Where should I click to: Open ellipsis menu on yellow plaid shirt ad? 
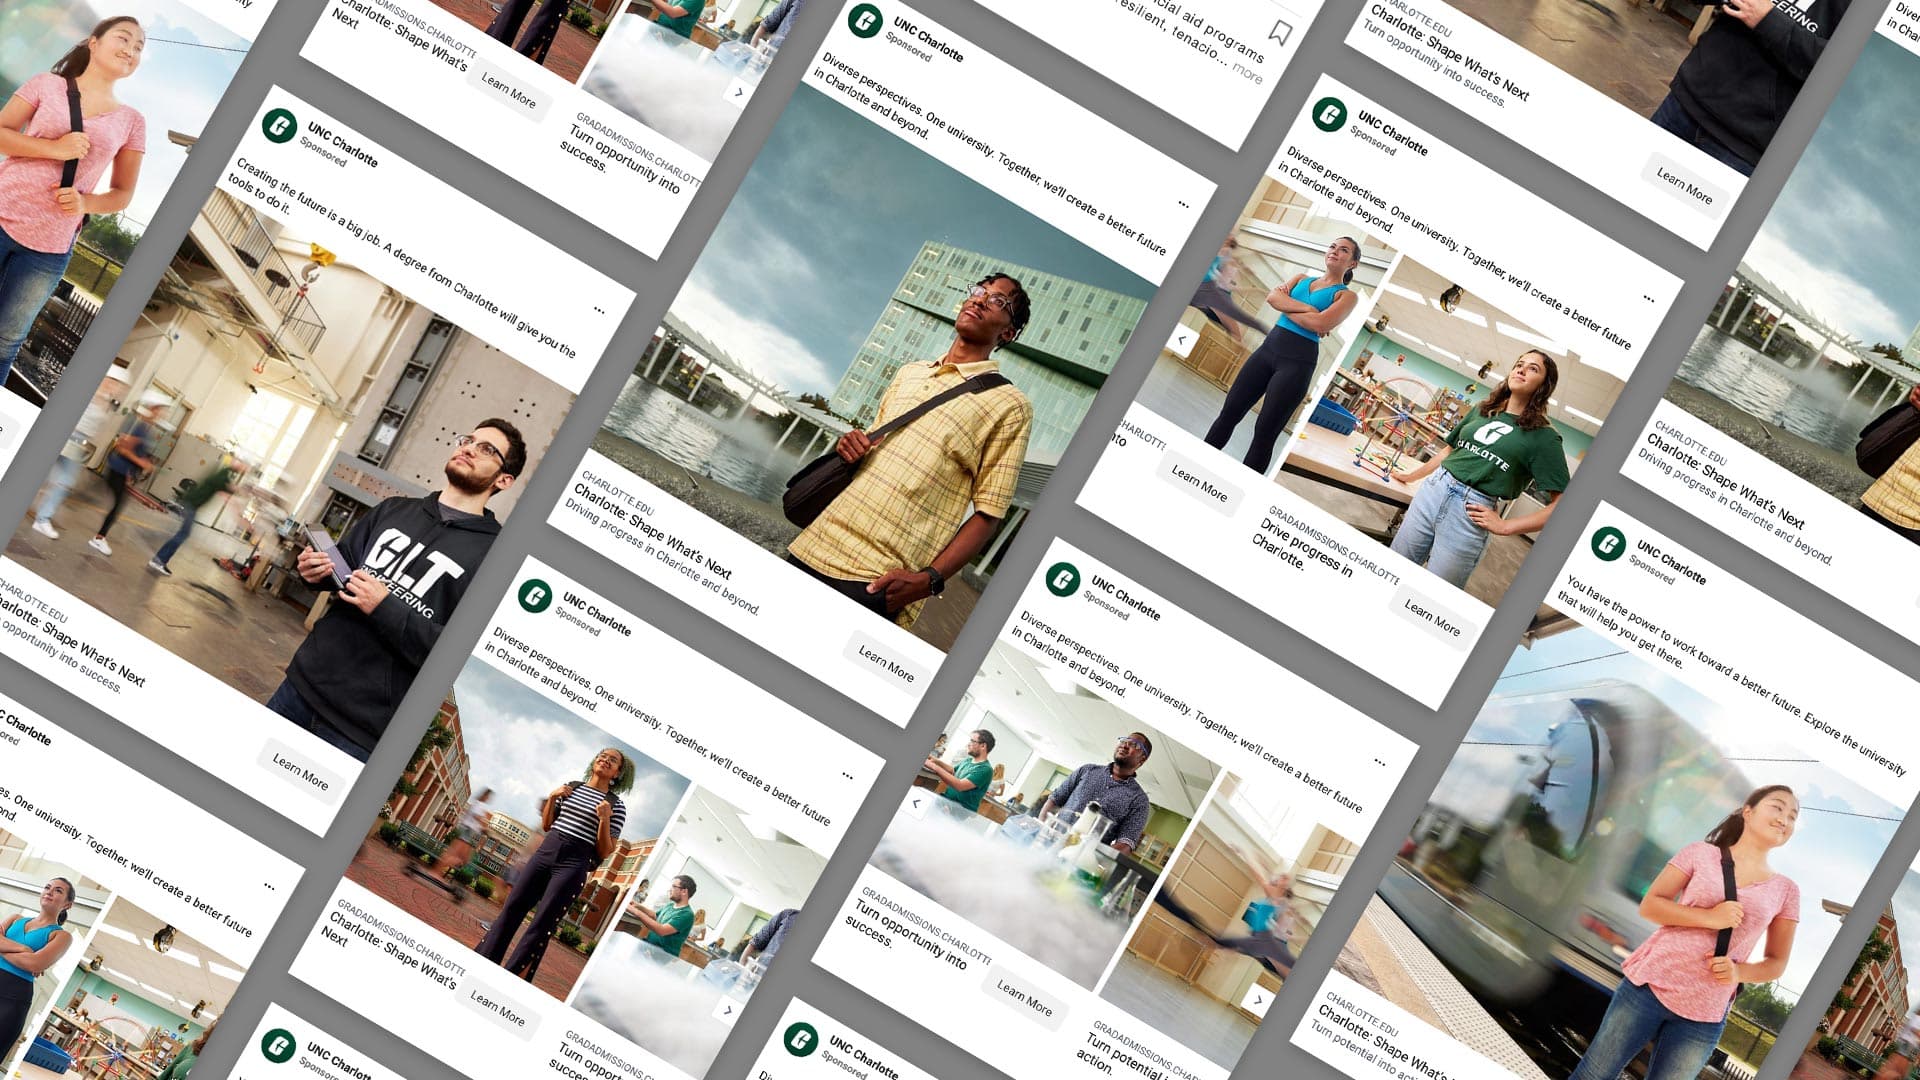coord(1183,205)
